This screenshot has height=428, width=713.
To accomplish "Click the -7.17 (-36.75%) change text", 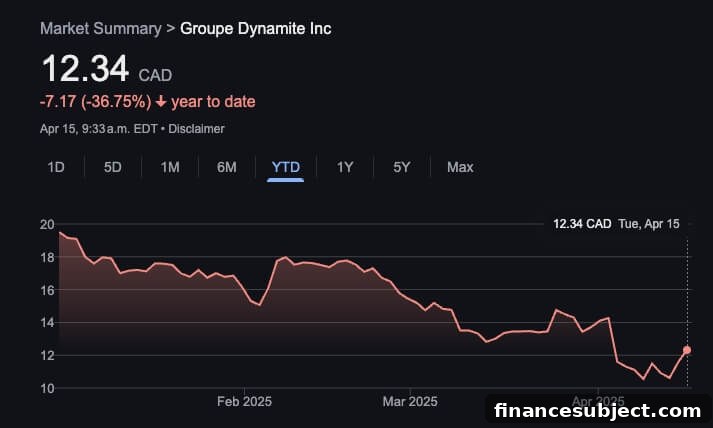I will [95, 101].
